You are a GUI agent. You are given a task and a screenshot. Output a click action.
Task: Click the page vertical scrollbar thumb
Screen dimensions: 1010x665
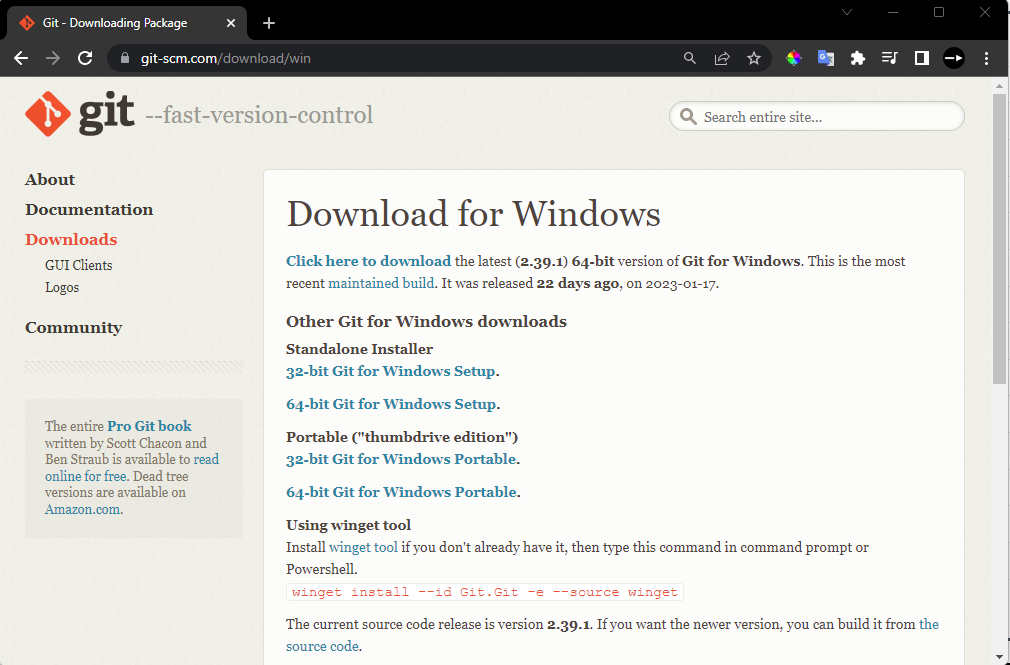[999, 239]
